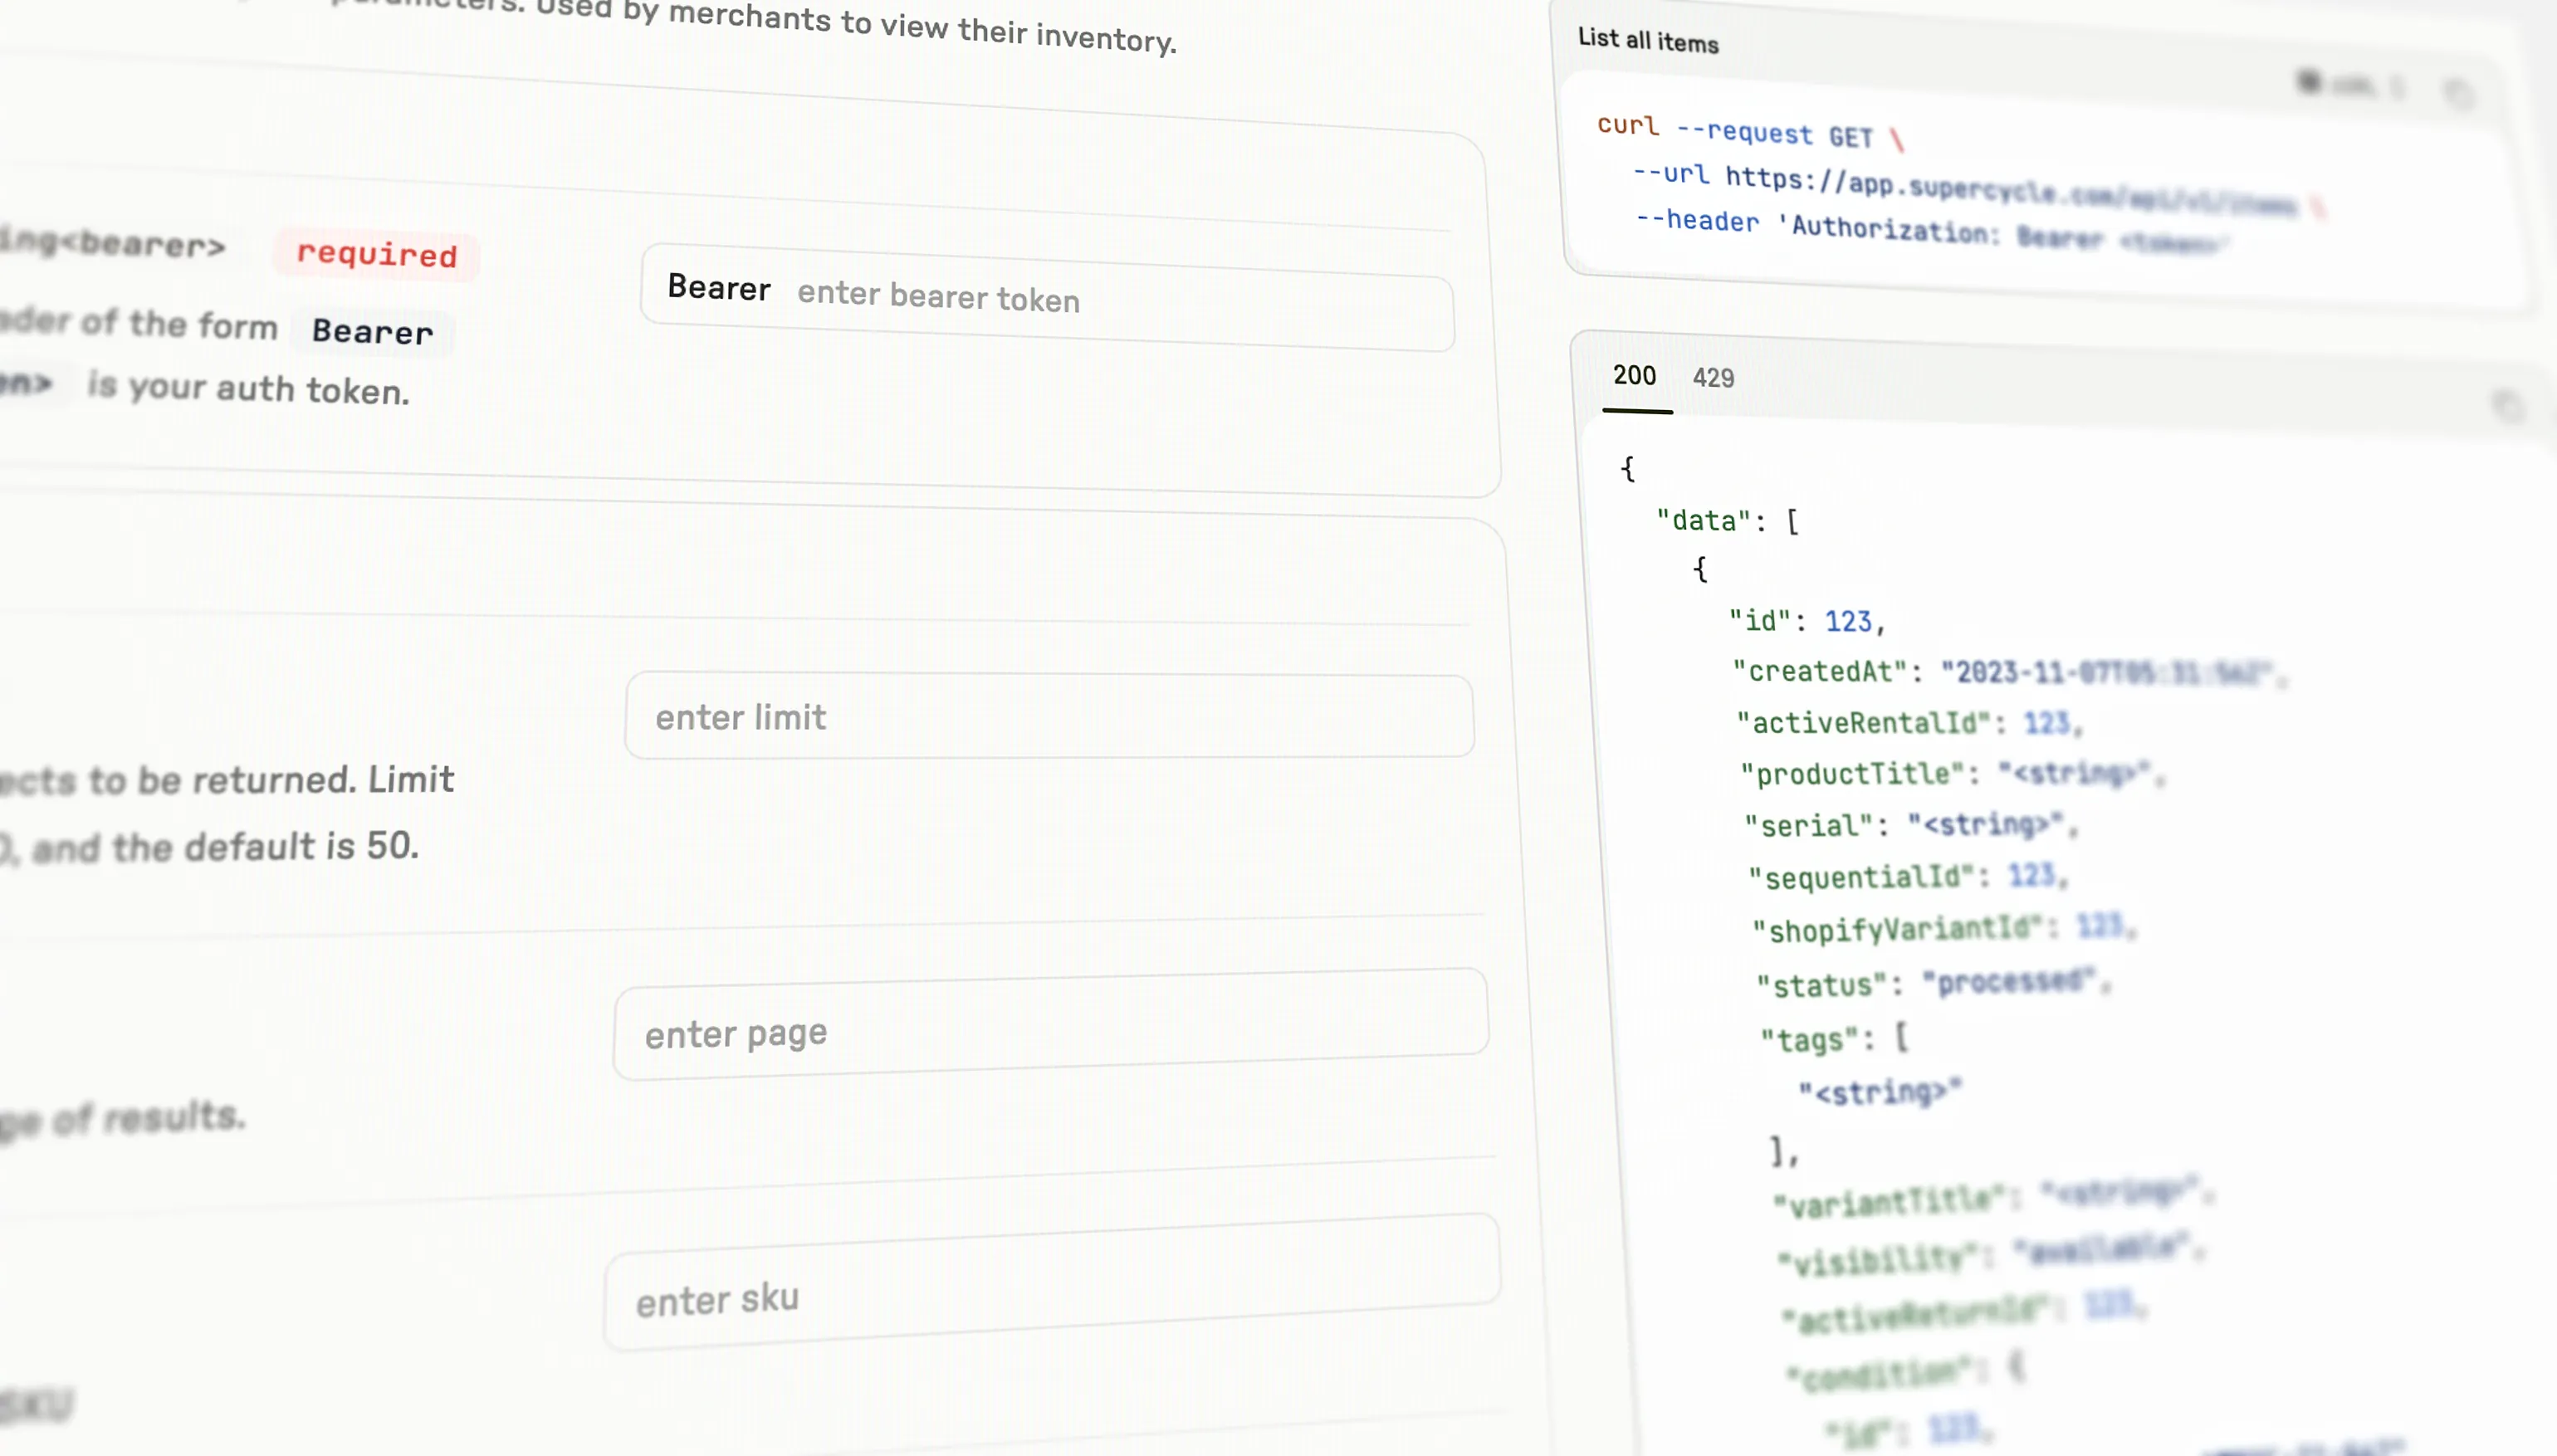Focus the 'enter bearer token' field
The image size is (2557, 1456).
(1047, 298)
